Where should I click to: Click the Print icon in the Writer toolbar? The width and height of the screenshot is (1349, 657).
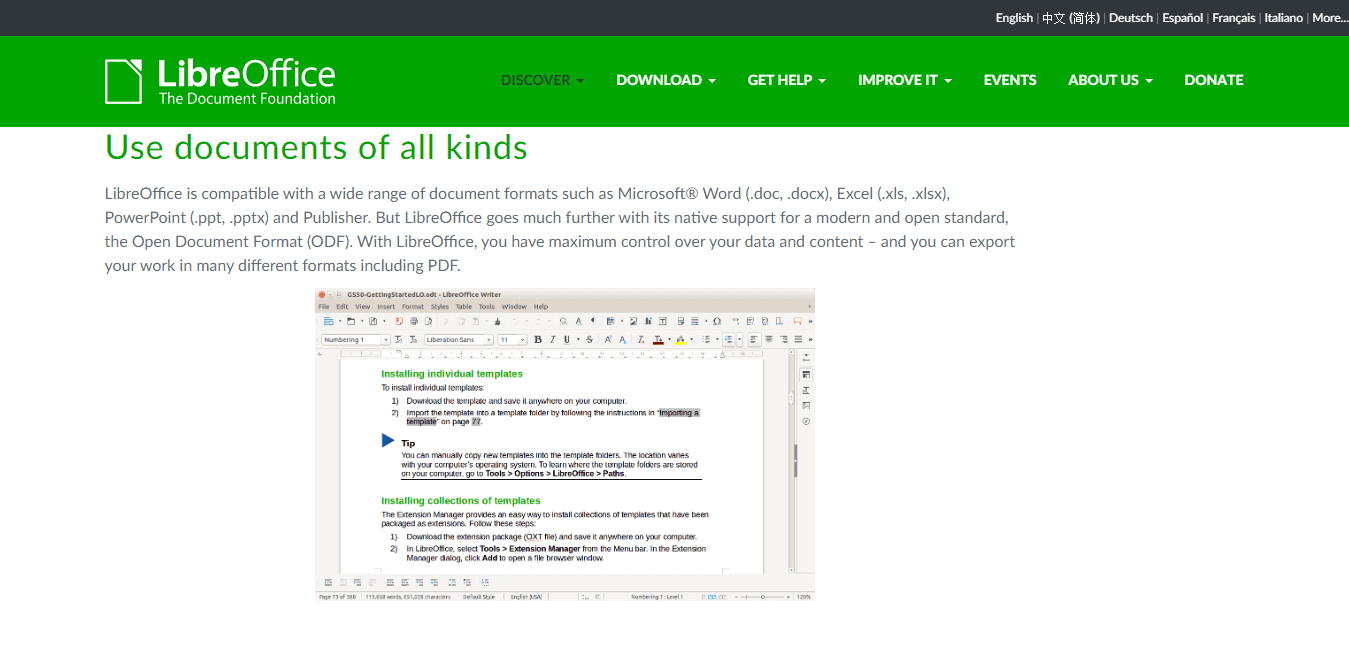(x=414, y=321)
